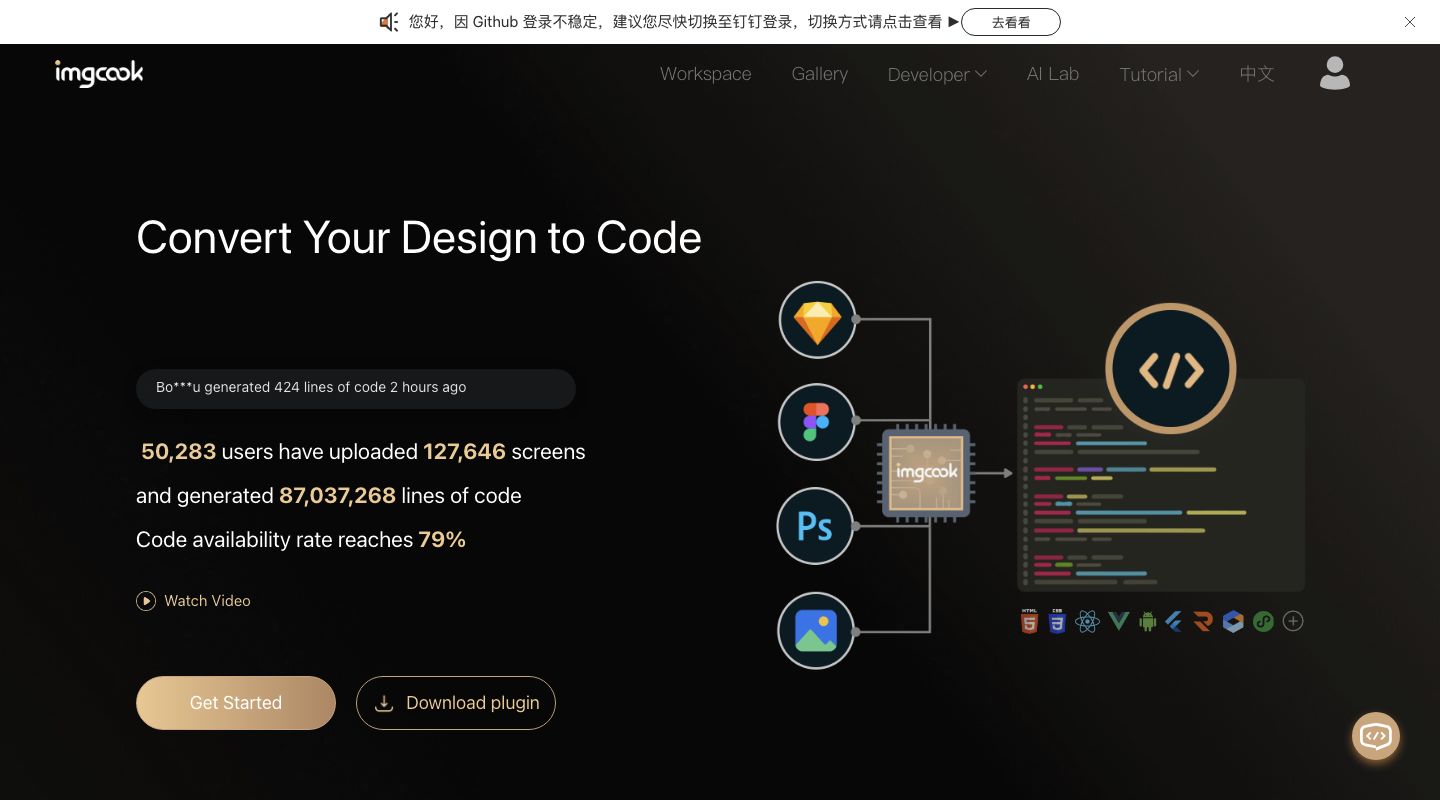
Task: Click the Photoshop Ps icon
Action: point(815,526)
